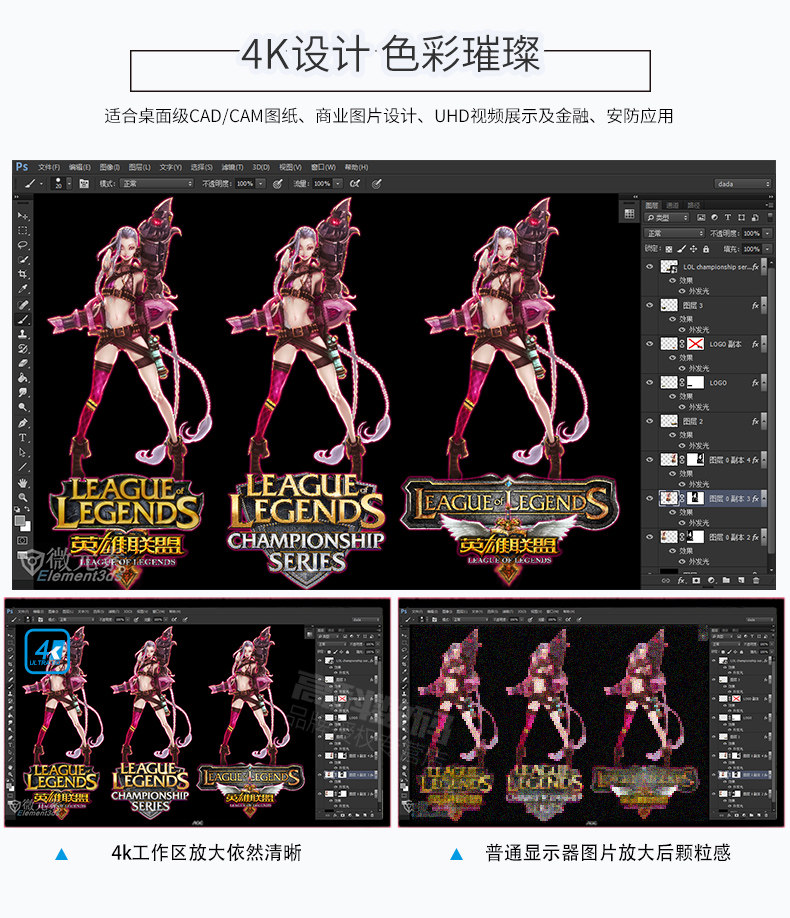The width and height of the screenshot is (790, 918).
Task: Open layer fill dropdown
Action: [767, 249]
